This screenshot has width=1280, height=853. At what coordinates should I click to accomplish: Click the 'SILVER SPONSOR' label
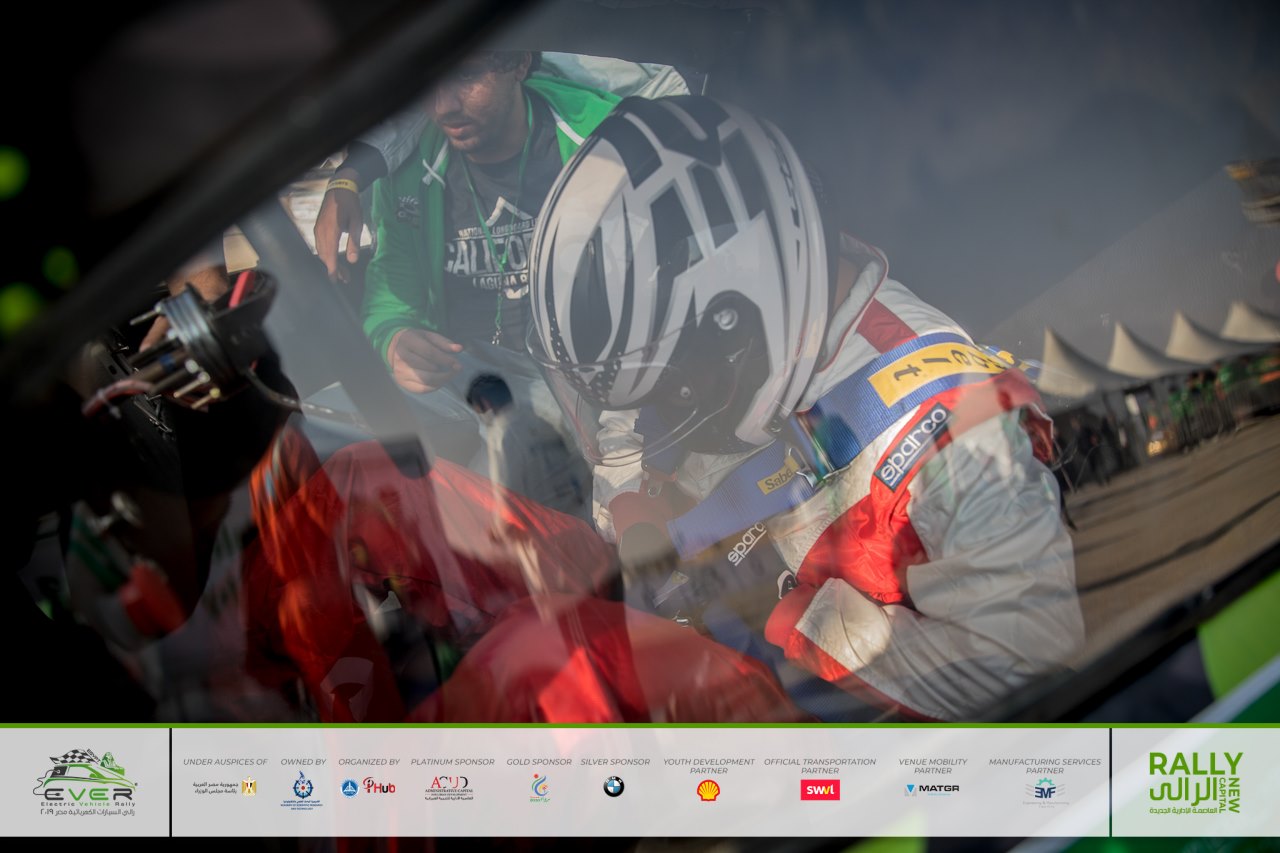[615, 762]
